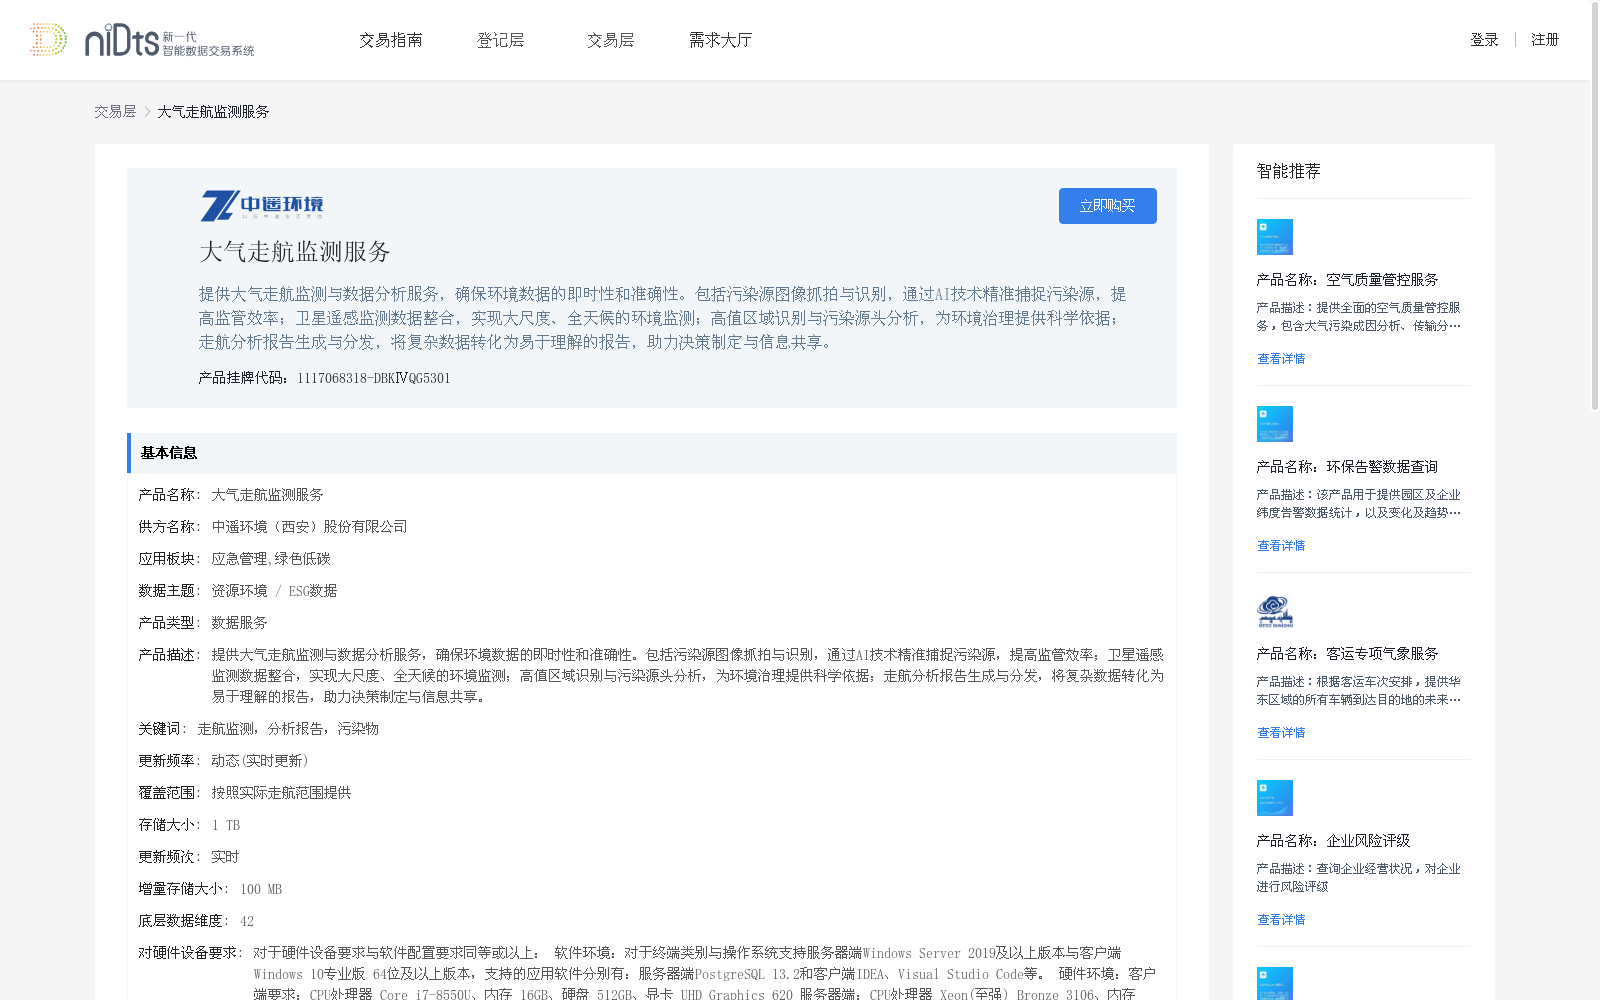Open the 需求大厅 menu
This screenshot has width=1600, height=1000.
point(720,40)
